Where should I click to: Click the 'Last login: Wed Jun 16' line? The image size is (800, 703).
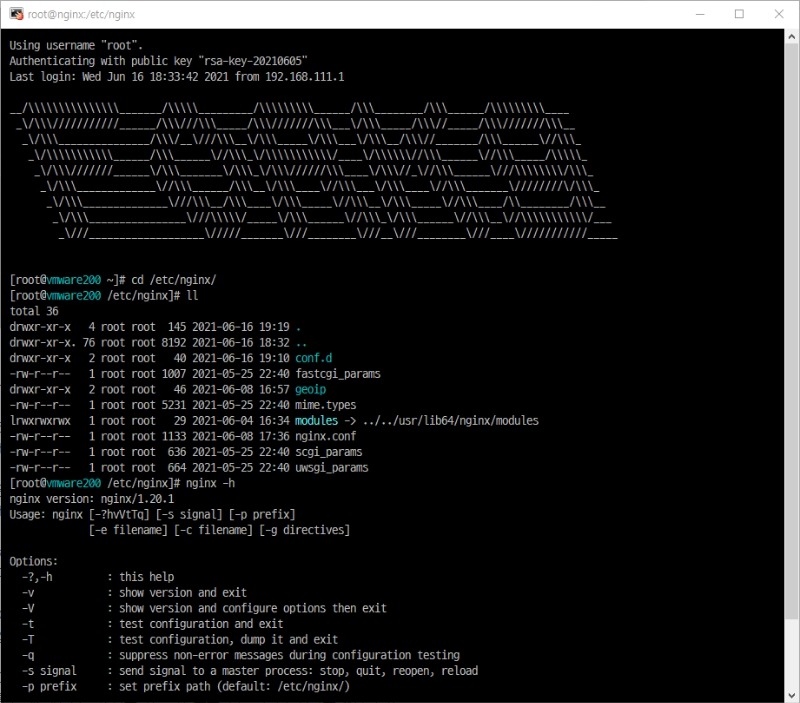177,77
